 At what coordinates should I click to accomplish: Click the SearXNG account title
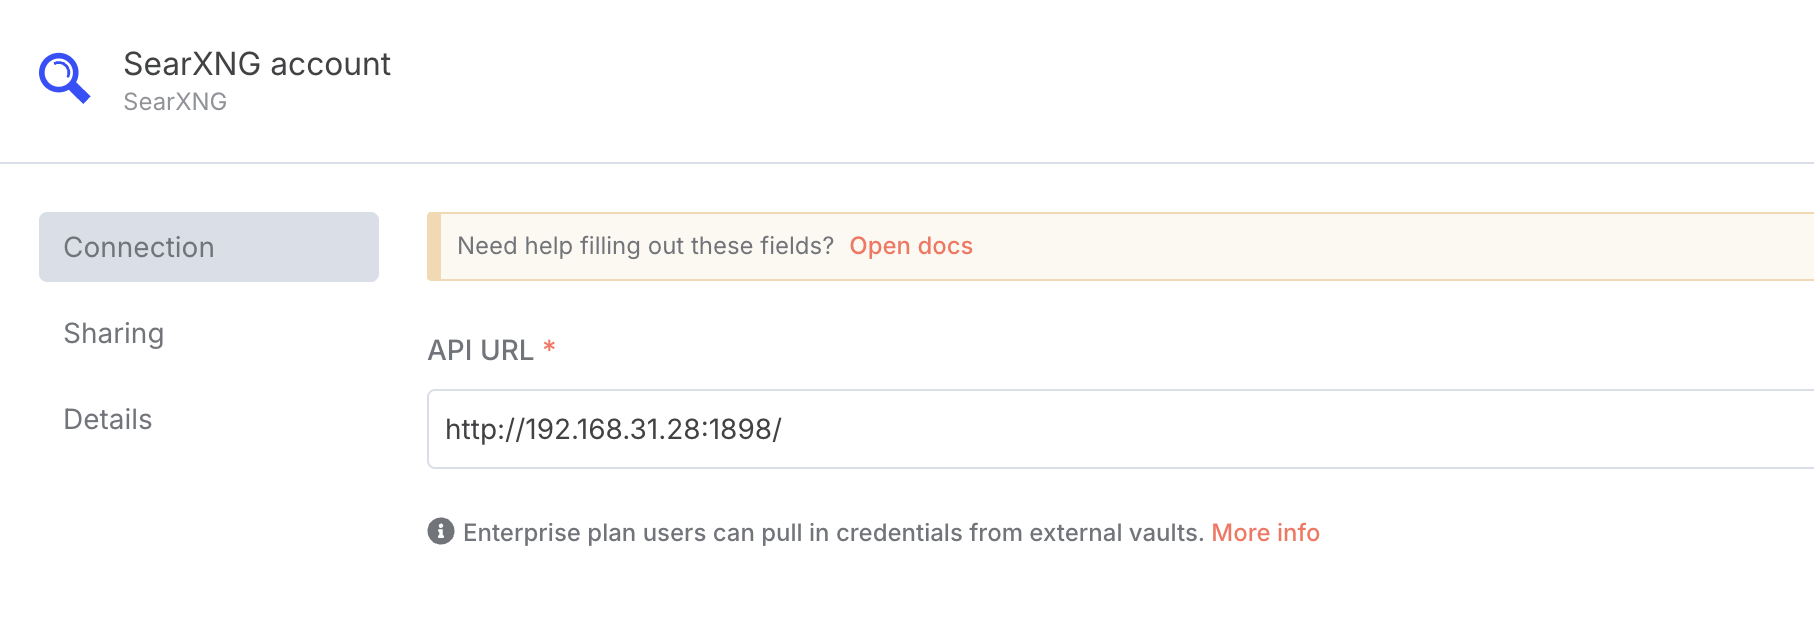tap(257, 64)
